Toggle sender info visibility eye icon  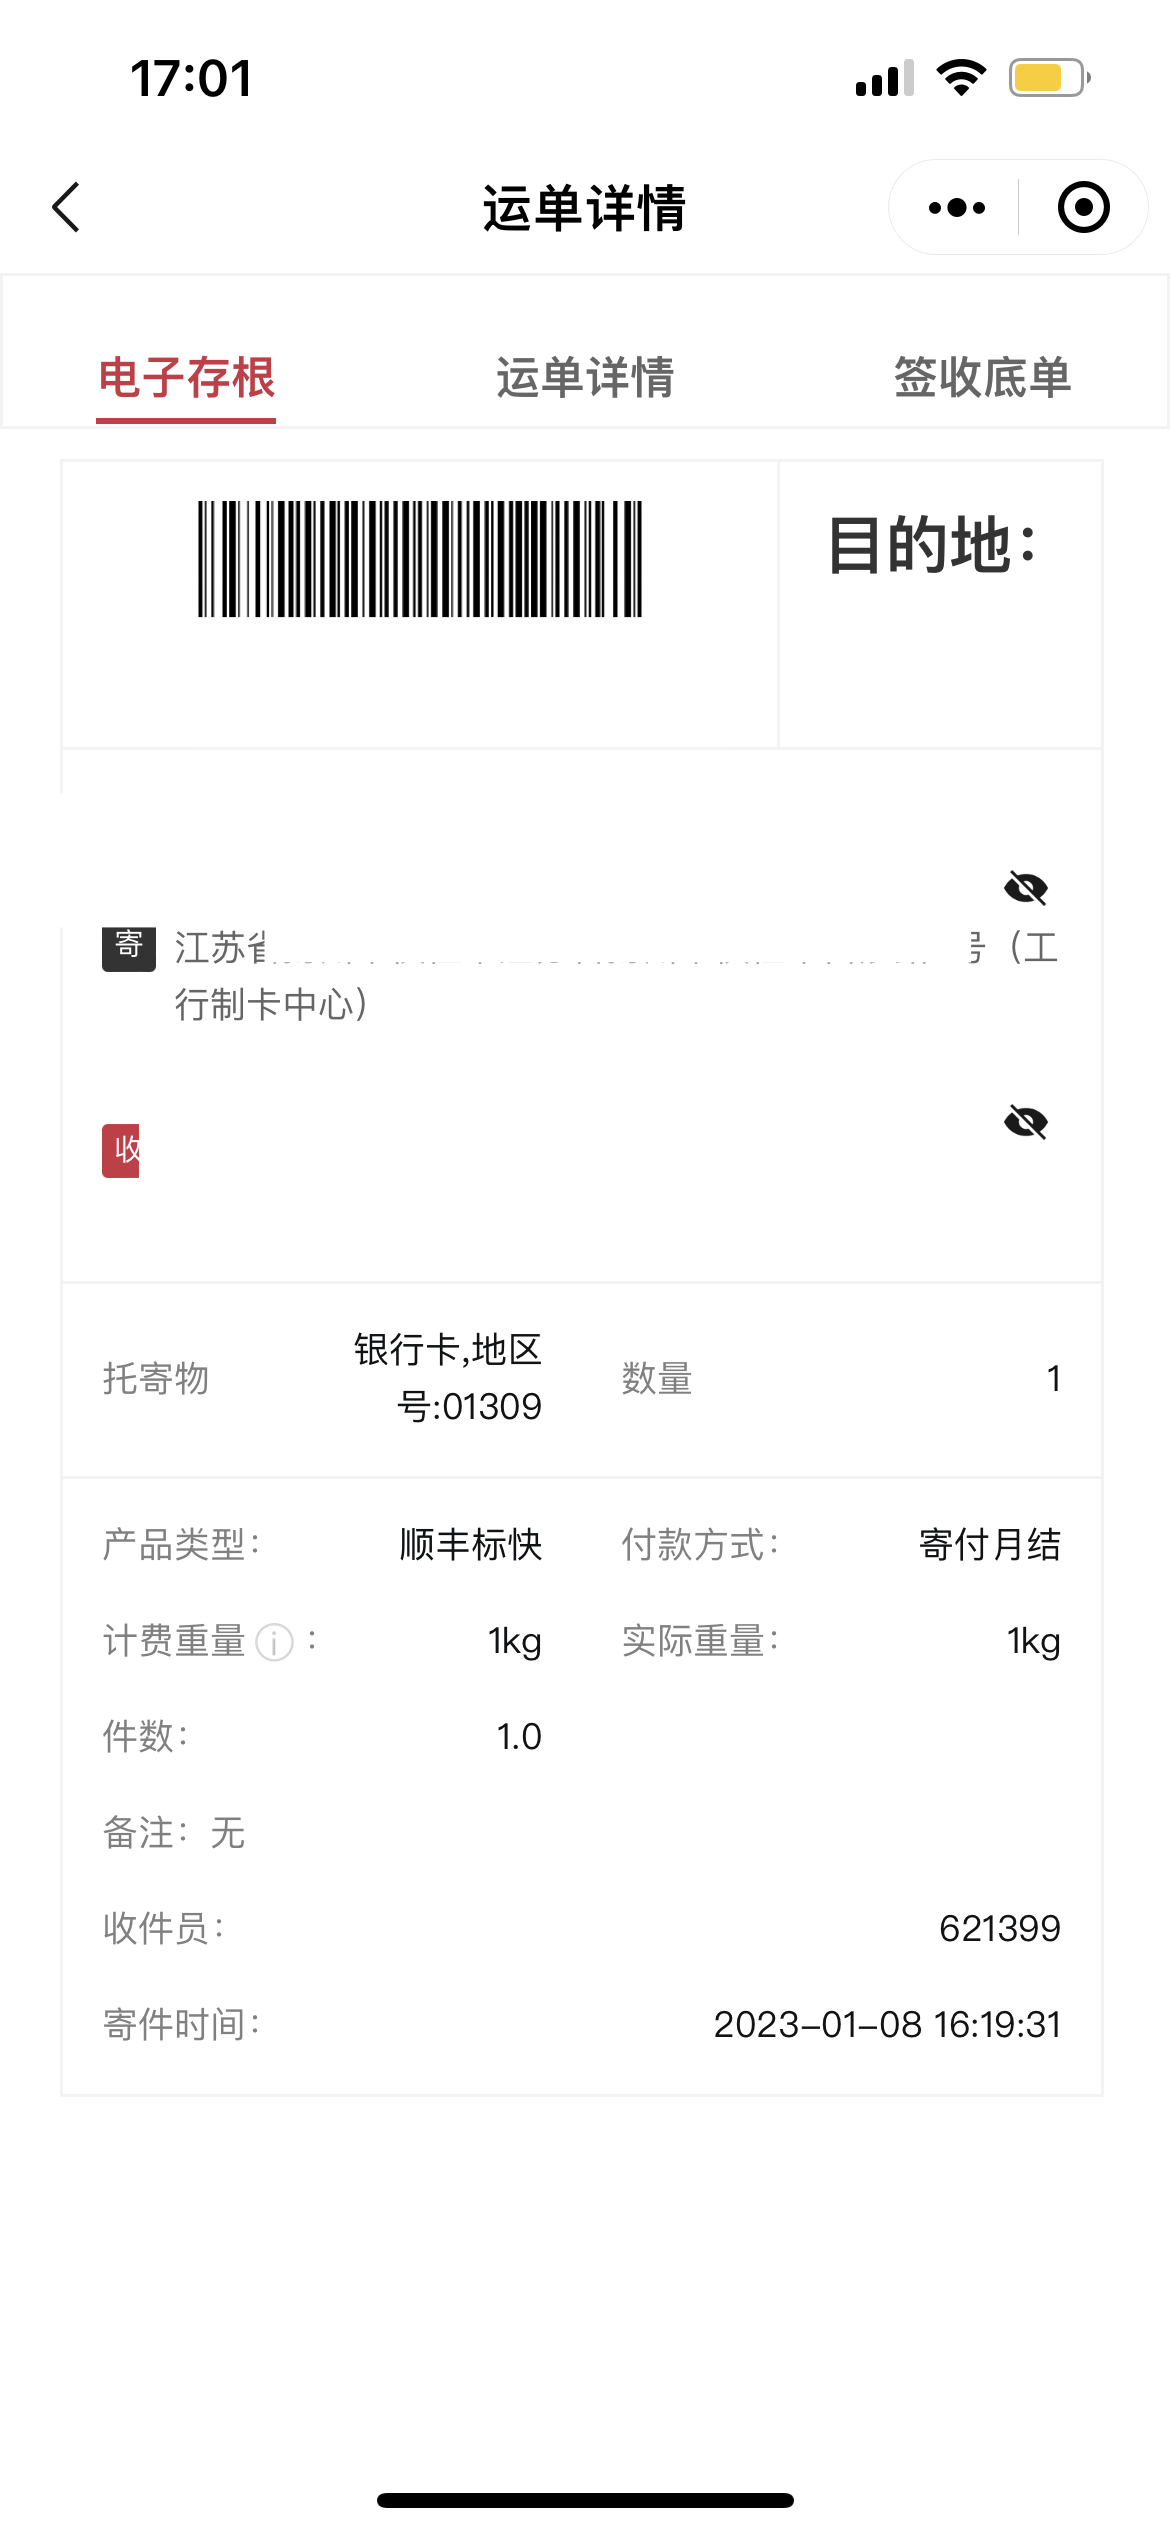[x=1026, y=888]
